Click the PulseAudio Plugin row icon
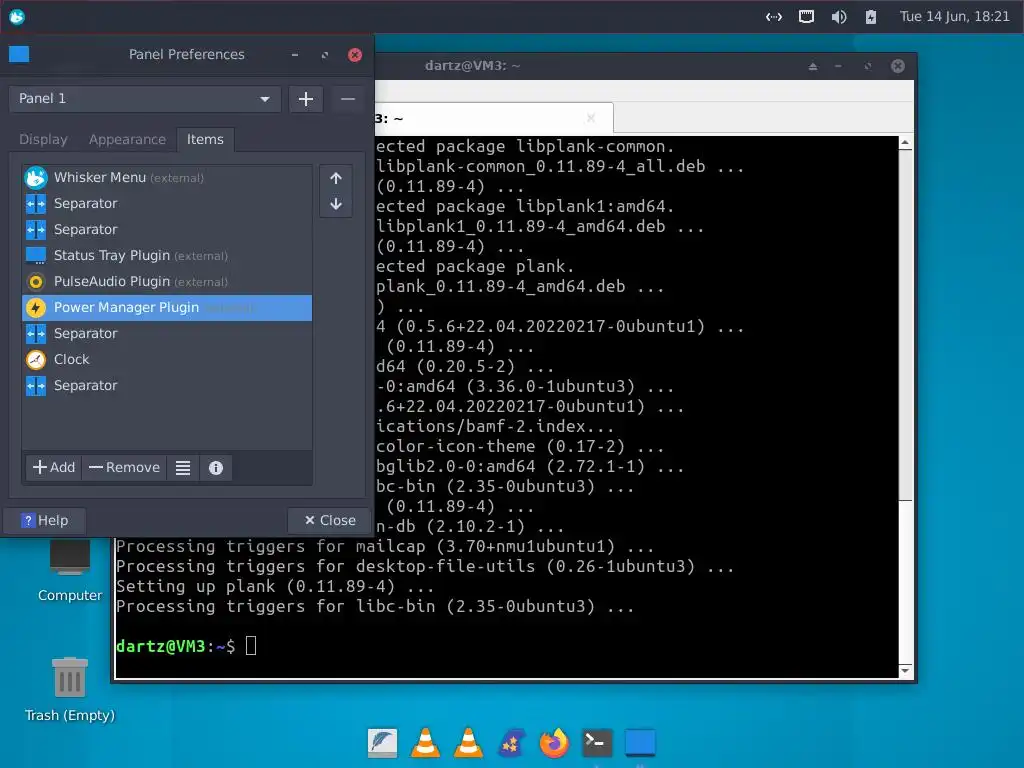The image size is (1024, 768). (36, 281)
